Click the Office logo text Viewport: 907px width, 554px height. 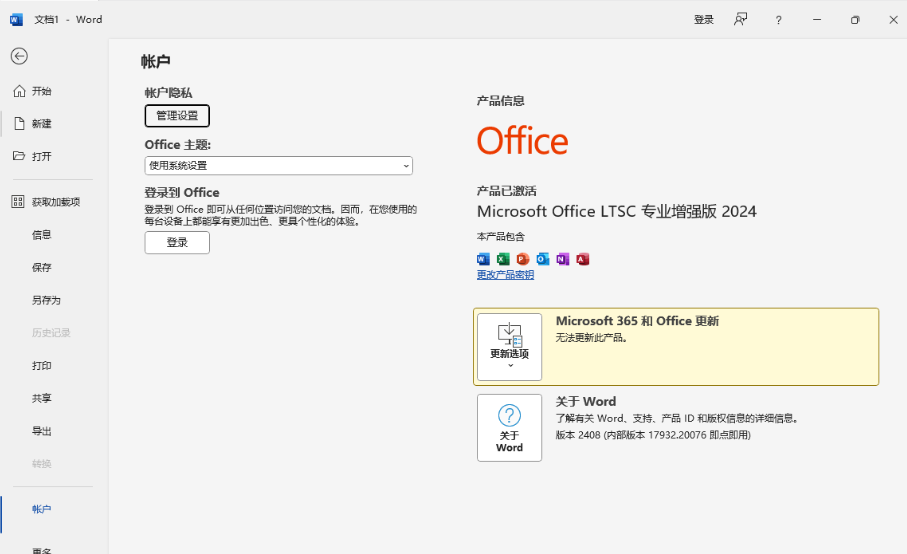coord(522,141)
